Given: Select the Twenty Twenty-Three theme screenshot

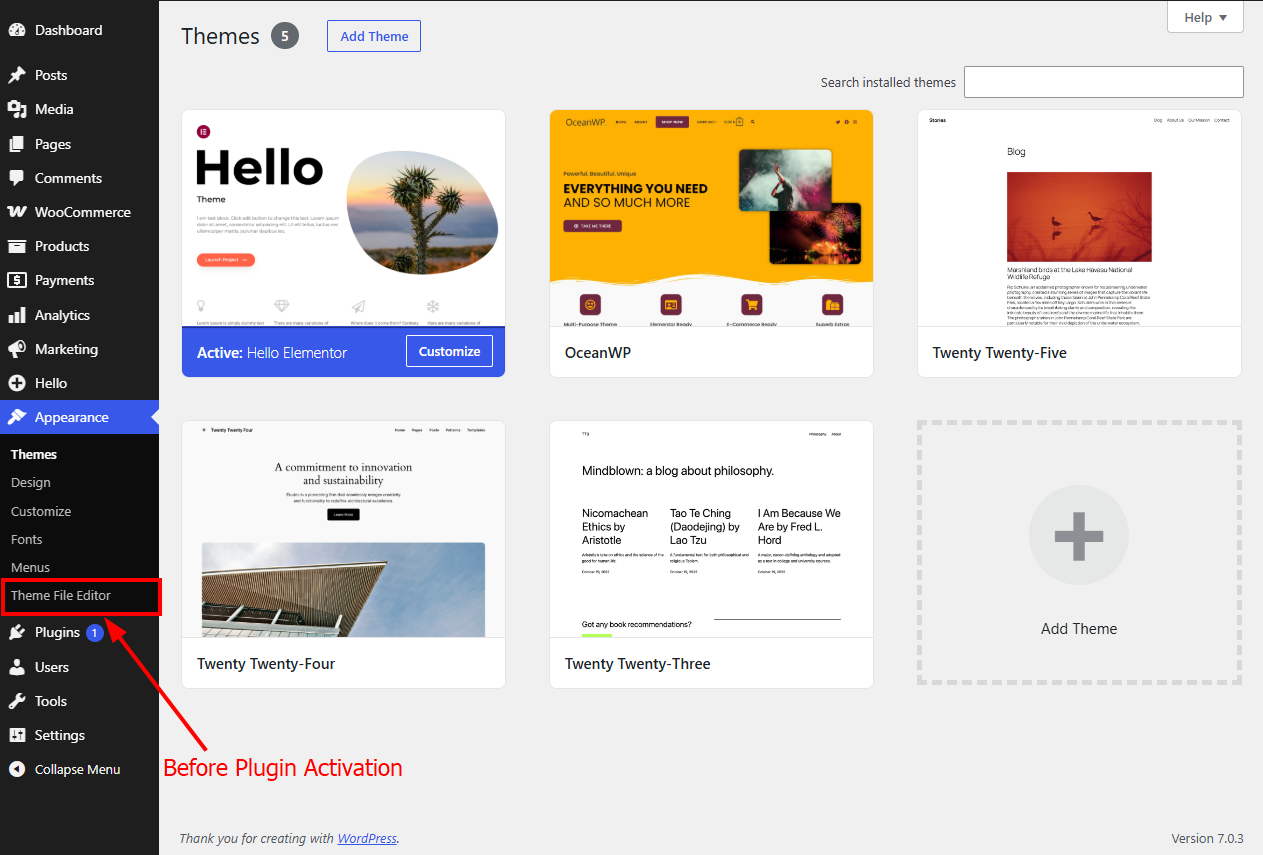Looking at the screenshot, I should pyautogui.click(x=711, y=529).
